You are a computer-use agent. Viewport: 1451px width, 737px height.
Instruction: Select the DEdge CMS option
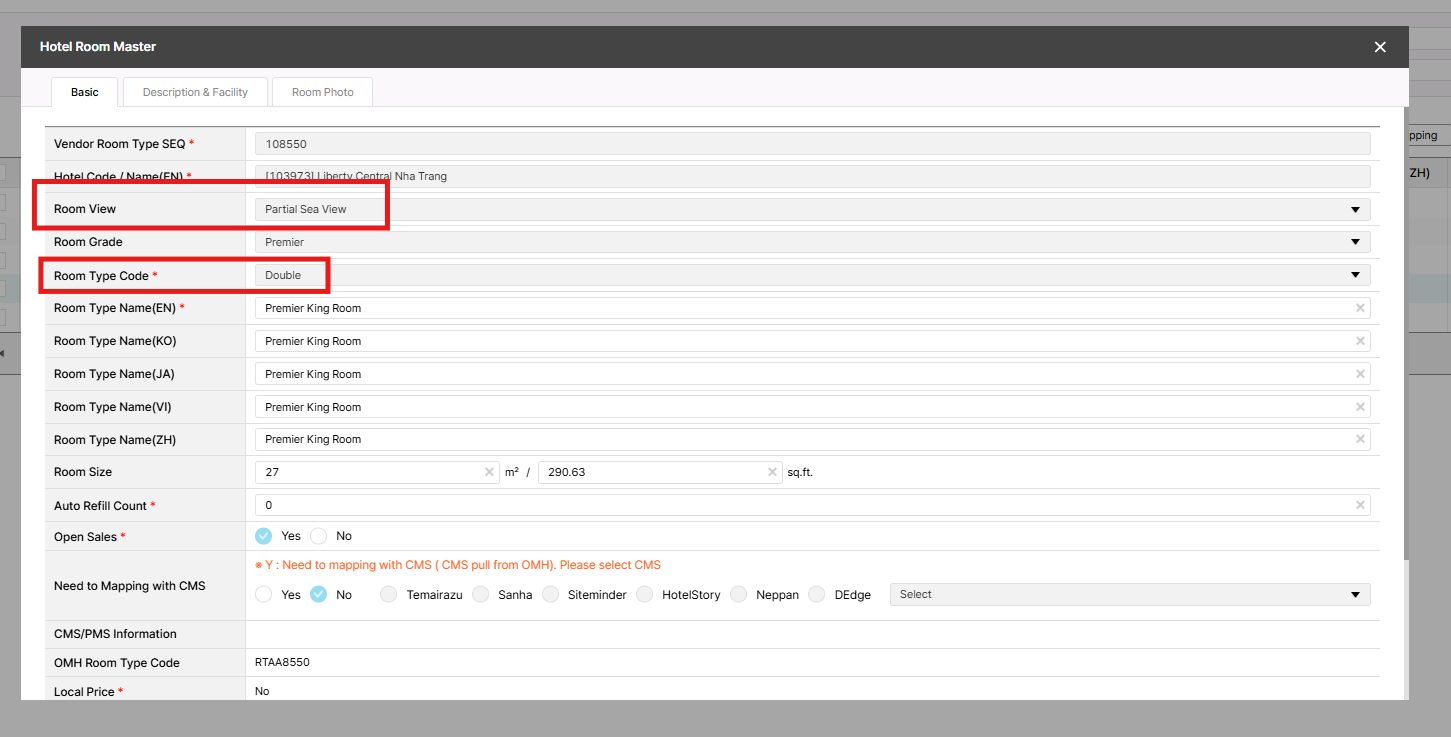pos(817,594)
